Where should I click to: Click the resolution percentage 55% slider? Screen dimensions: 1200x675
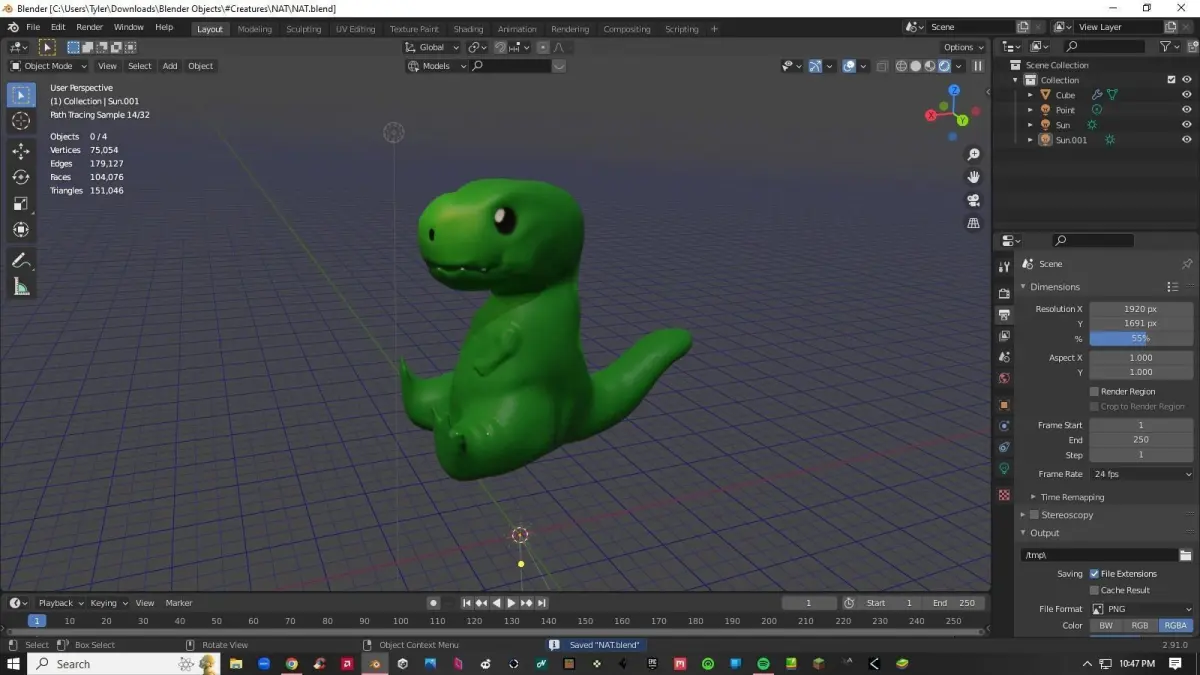tap(1141, 338)
